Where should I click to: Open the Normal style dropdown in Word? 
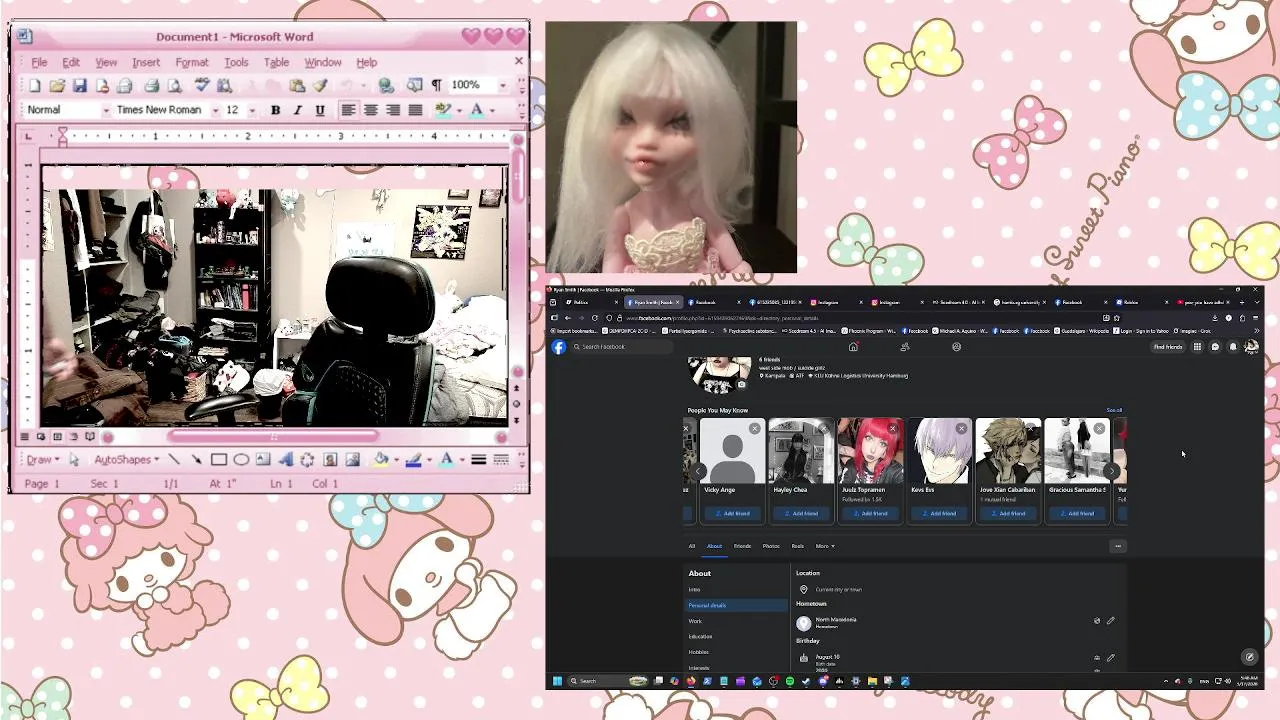(105, 110)
